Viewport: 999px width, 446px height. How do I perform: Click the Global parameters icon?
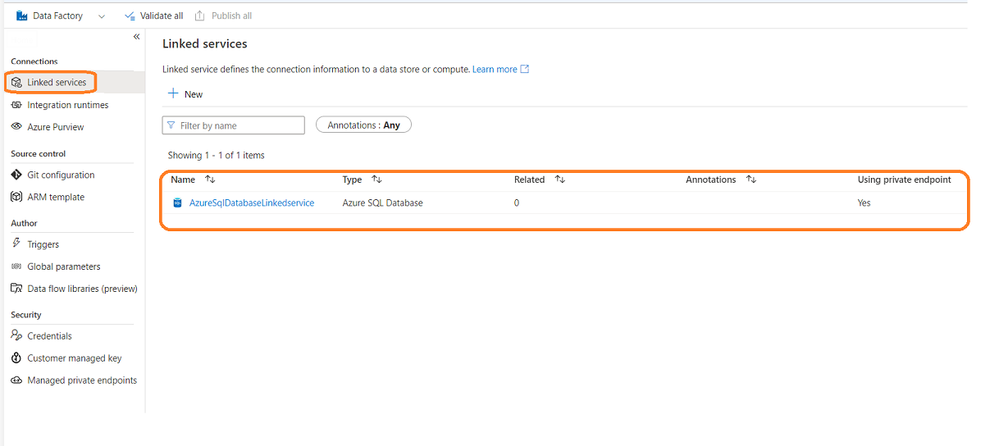click(x=17, y=266)
